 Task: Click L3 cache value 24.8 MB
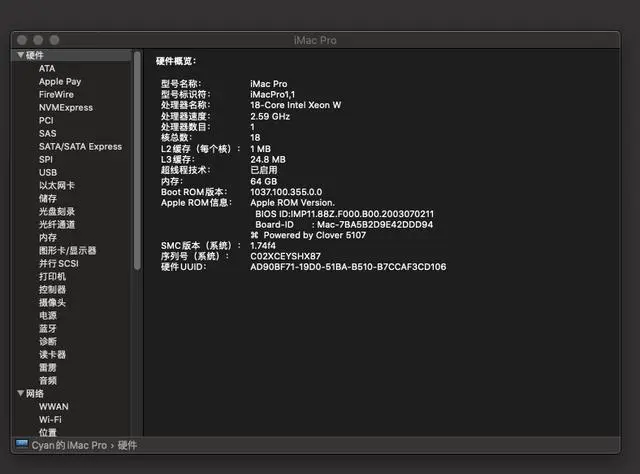coord(268,160)
